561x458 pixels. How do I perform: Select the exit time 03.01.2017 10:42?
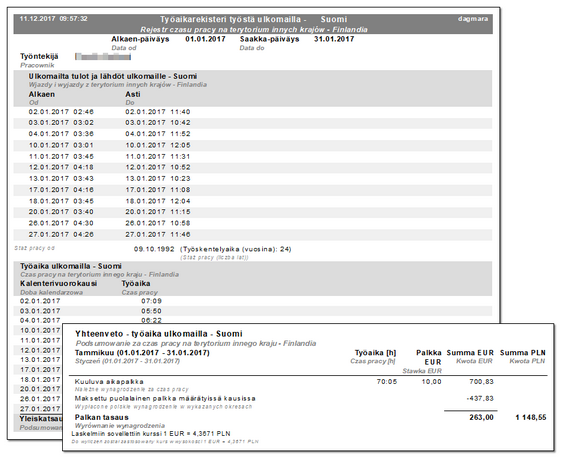pos(158,123)
